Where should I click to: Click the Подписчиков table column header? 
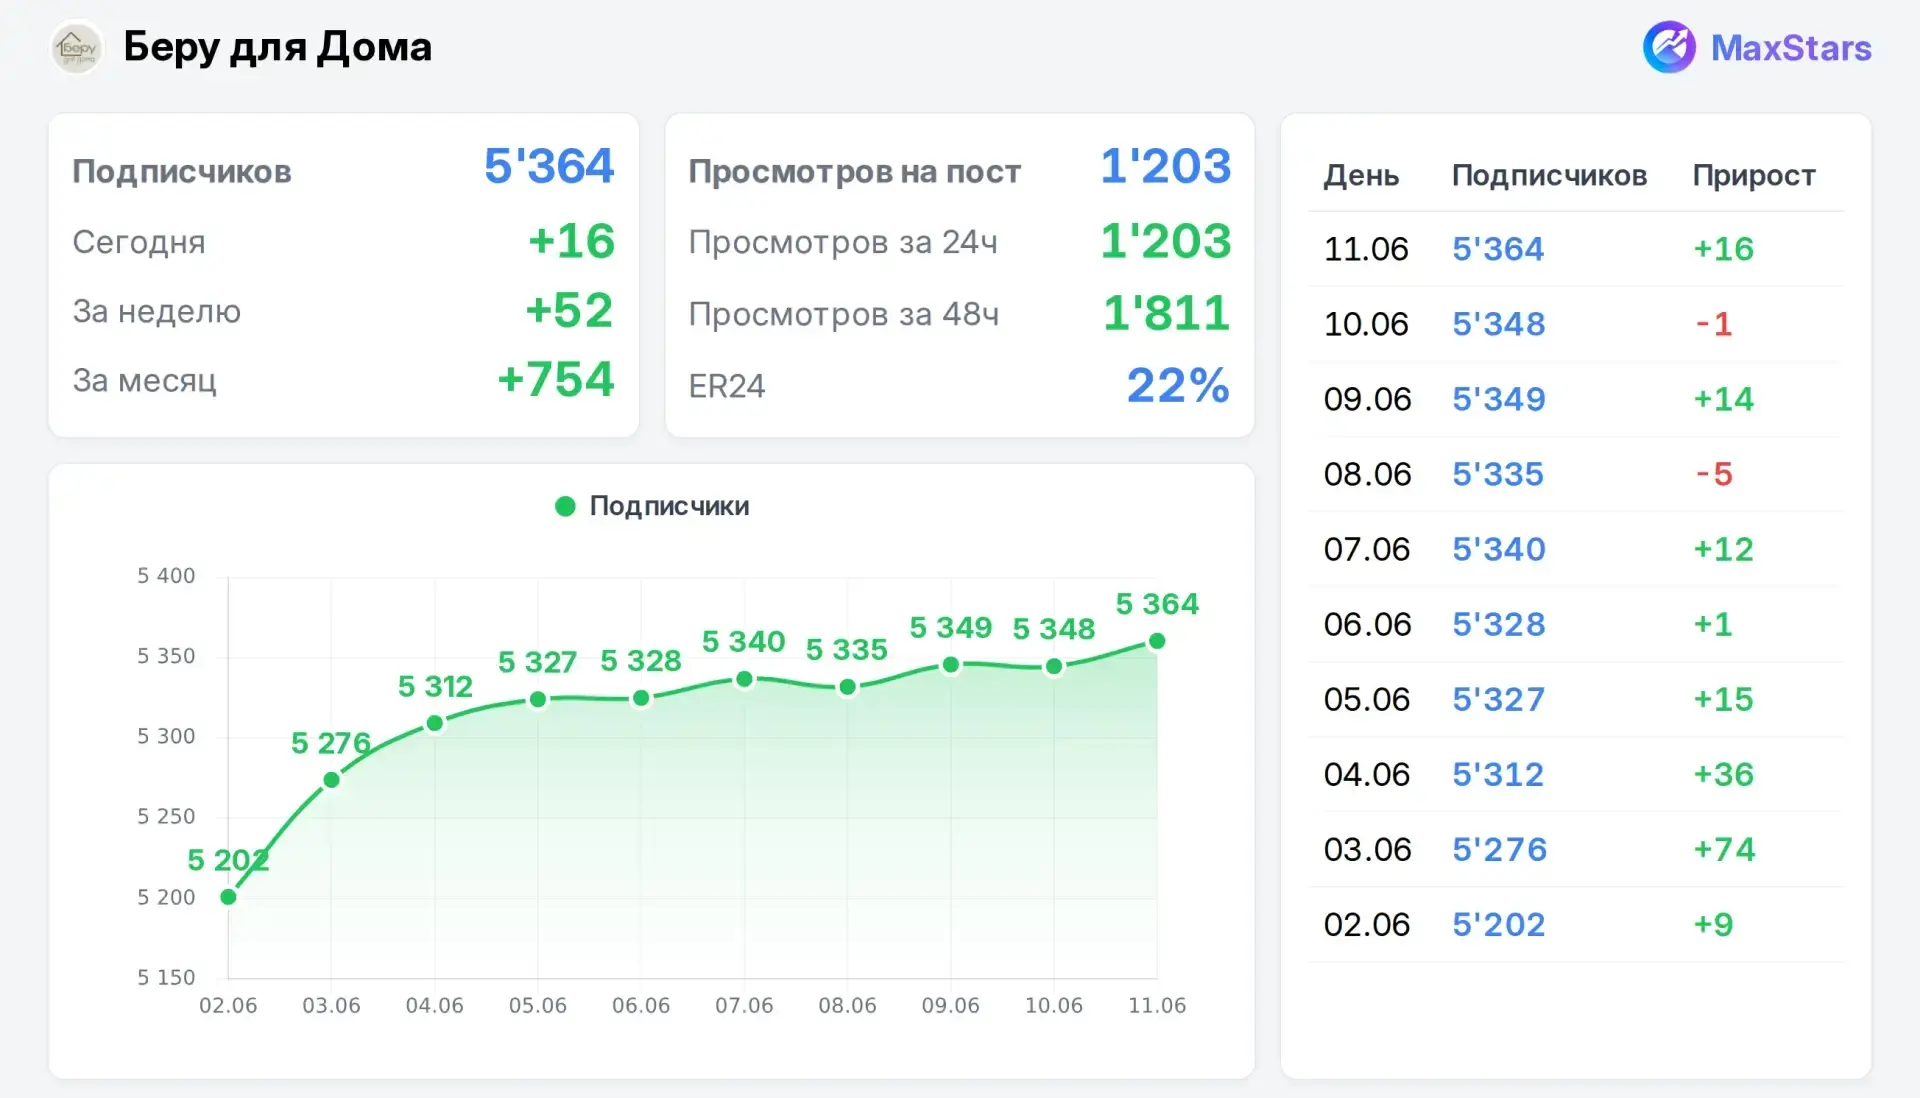pos(1549,175)
